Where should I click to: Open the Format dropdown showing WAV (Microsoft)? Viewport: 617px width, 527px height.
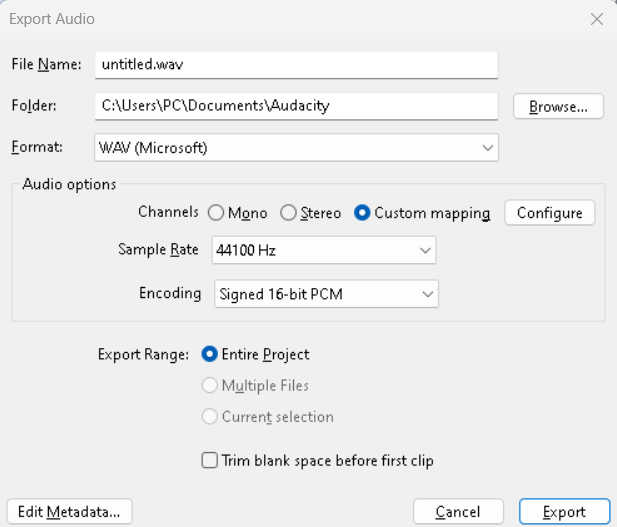click(x=296, y=147)
